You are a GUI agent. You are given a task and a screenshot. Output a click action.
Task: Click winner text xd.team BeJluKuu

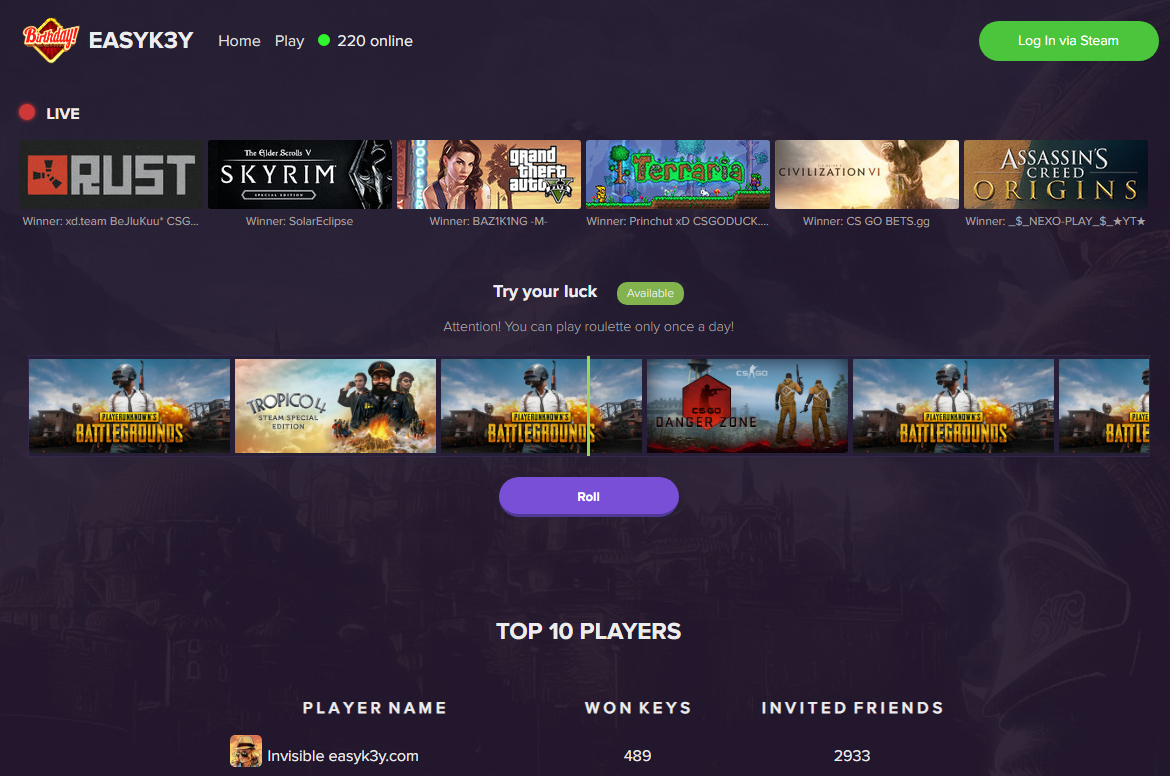pos(110,221)
